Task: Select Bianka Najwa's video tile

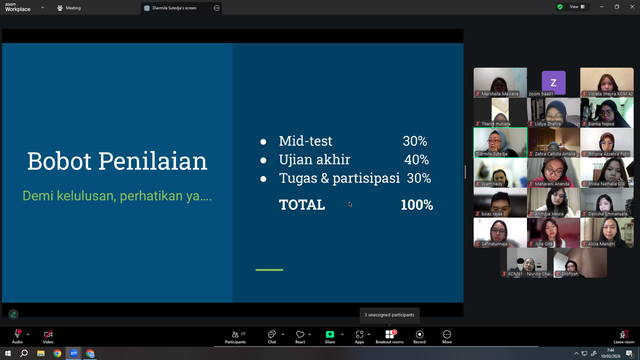Action: (x=607, y=112)
